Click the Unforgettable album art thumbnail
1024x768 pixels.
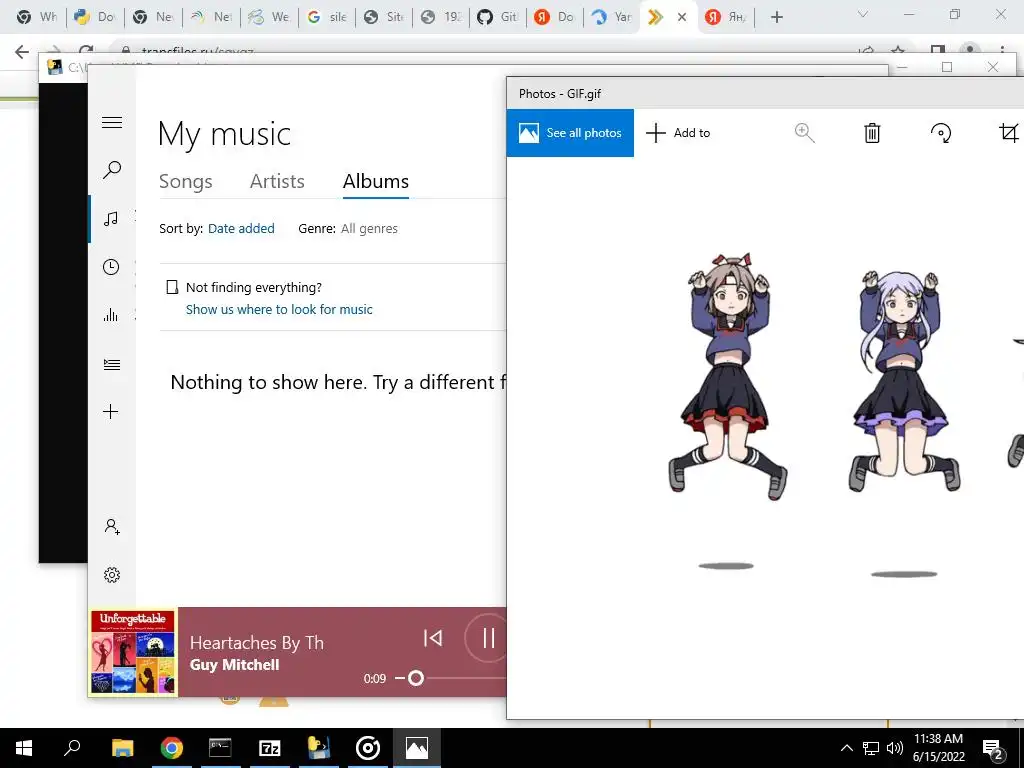(x=133, y=652)
